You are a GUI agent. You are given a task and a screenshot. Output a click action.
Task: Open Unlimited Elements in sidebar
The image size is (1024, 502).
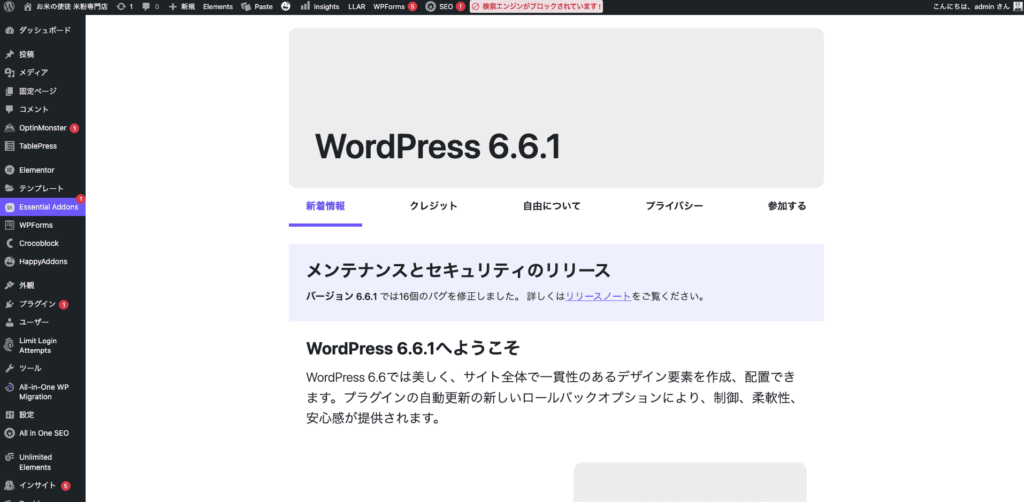tap(42, 462)
